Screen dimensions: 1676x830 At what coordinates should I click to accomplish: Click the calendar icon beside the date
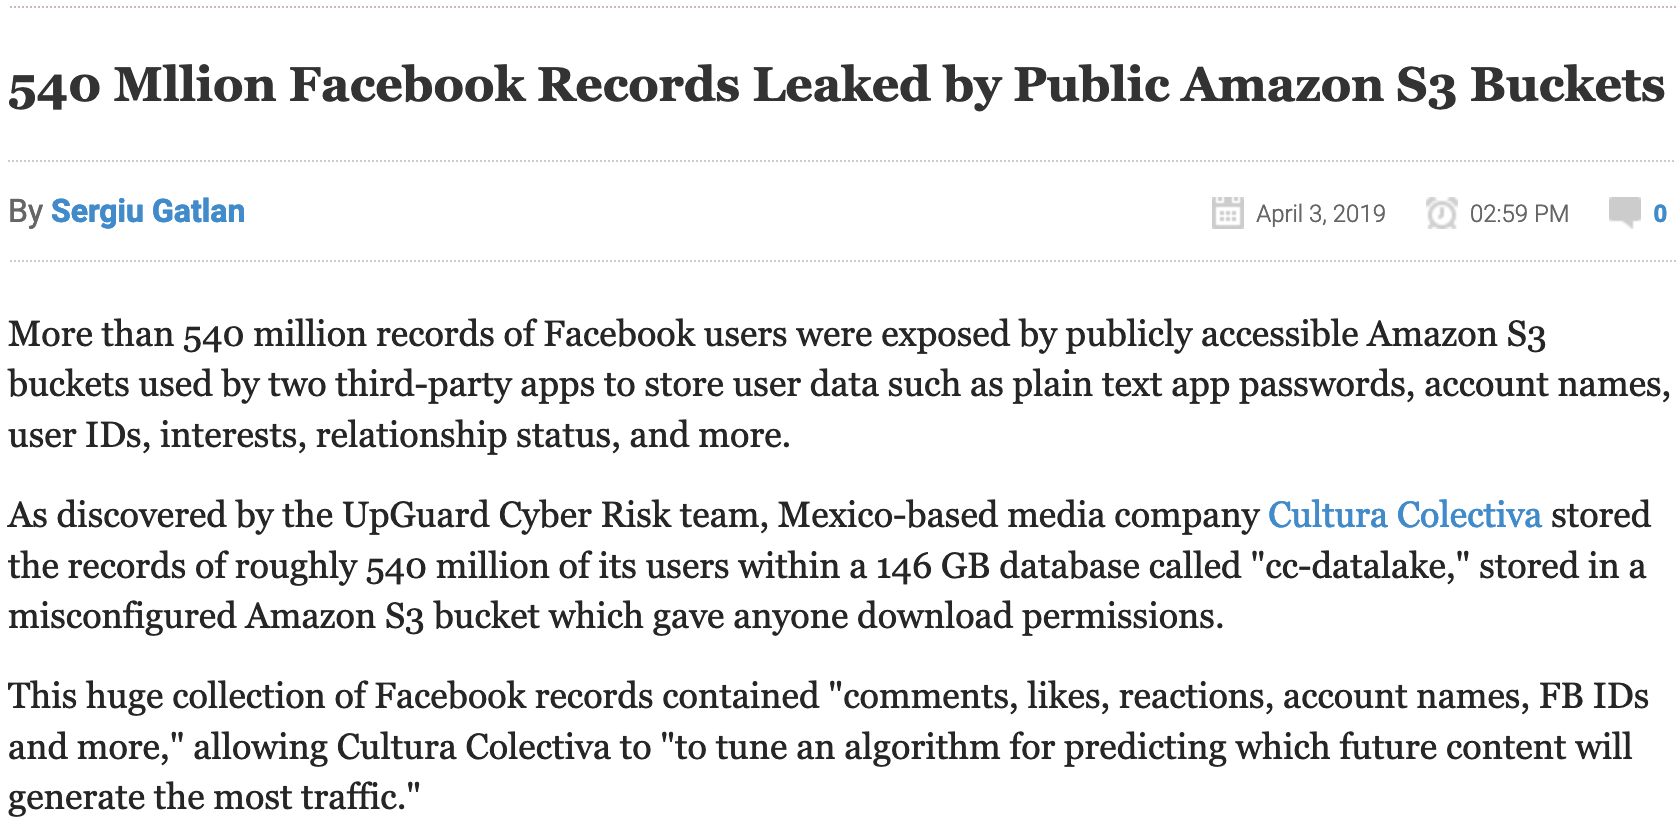coord(1227,213)
